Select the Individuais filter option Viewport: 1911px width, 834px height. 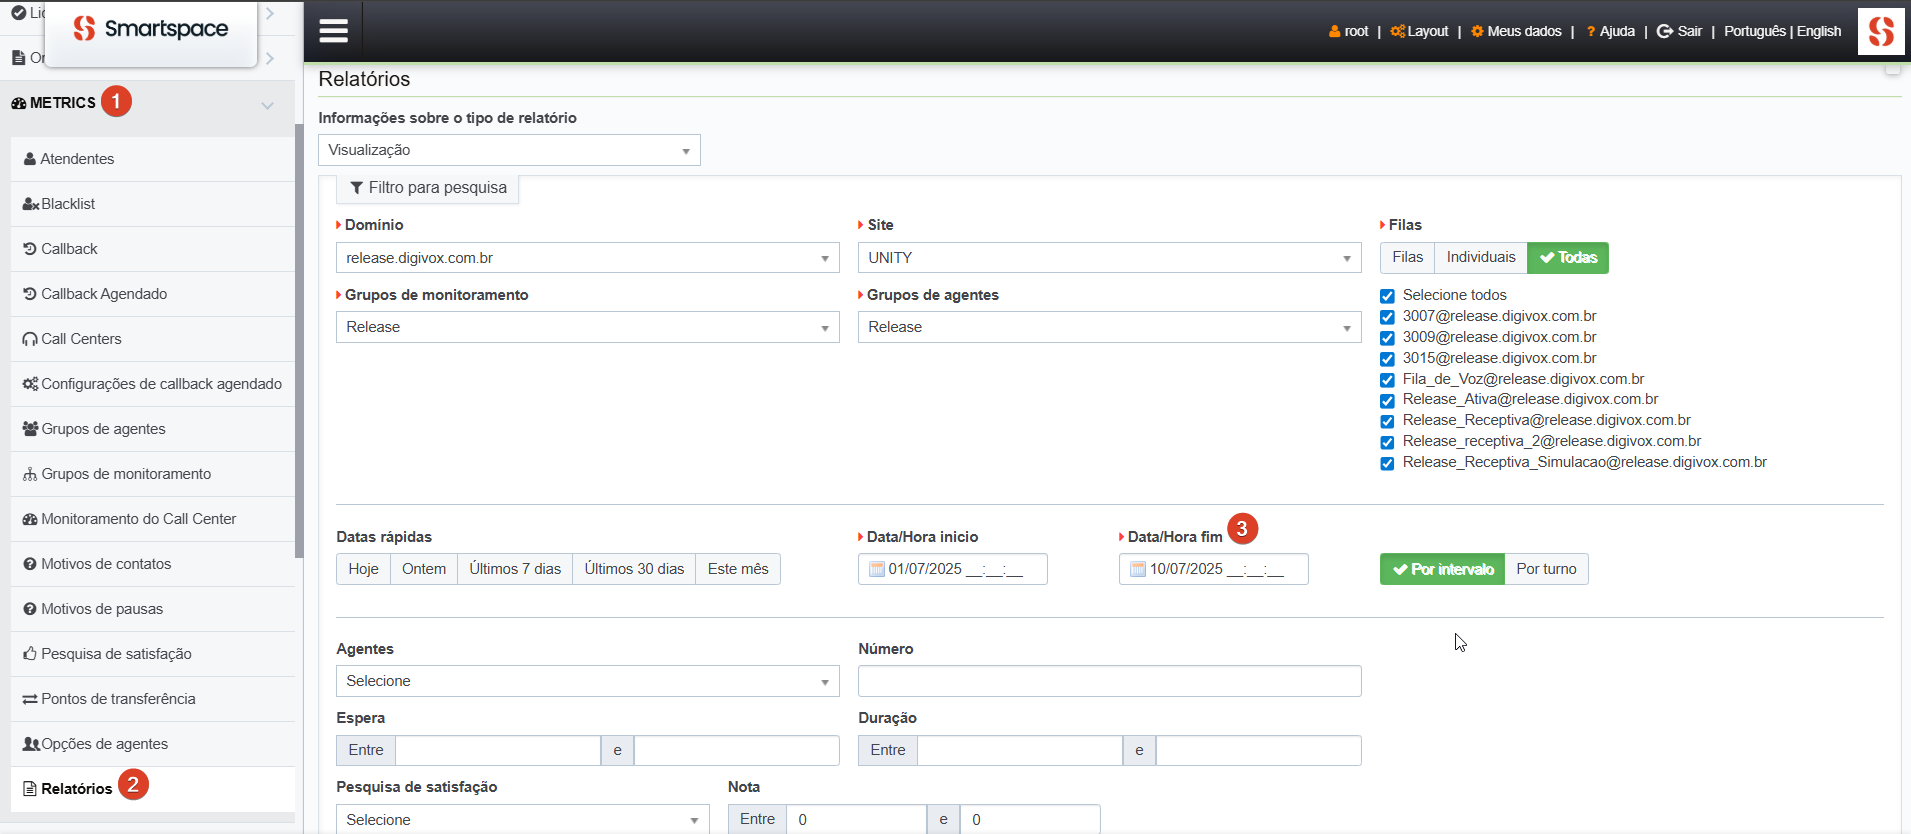click(x=1481, y=258)
